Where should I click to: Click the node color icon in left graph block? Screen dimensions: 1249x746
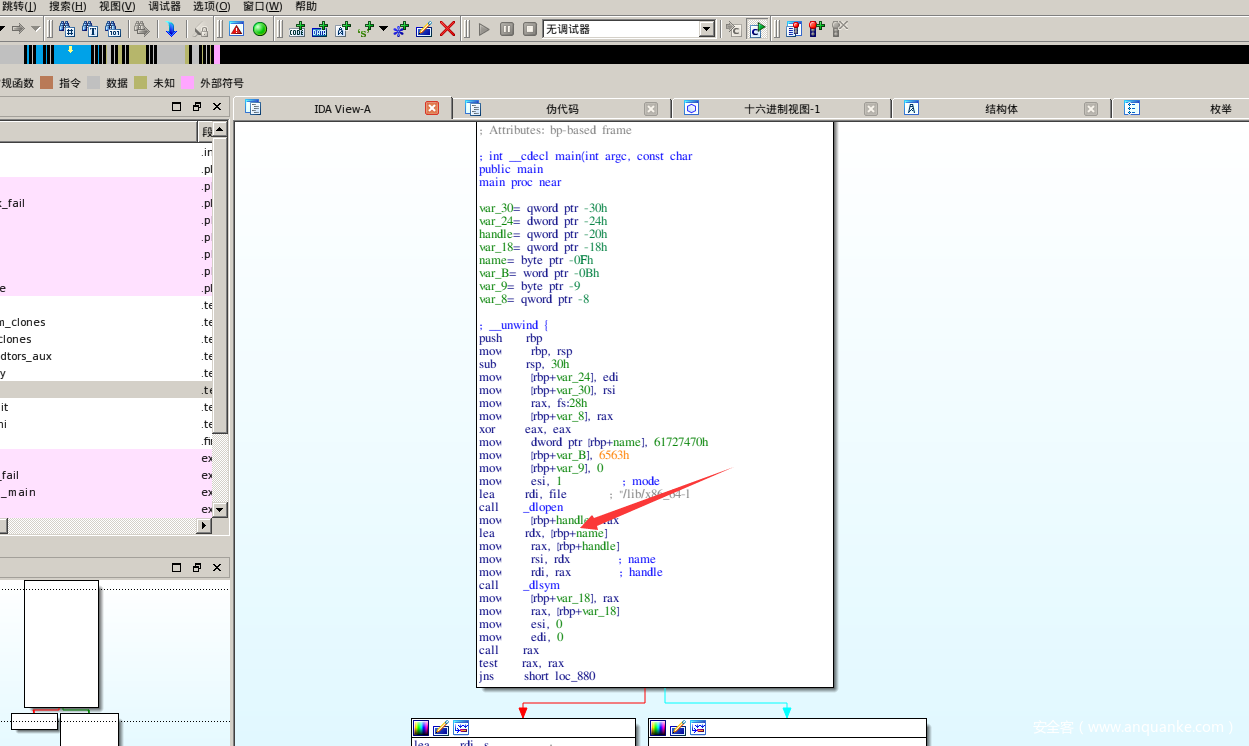click(x=421, y=728)
